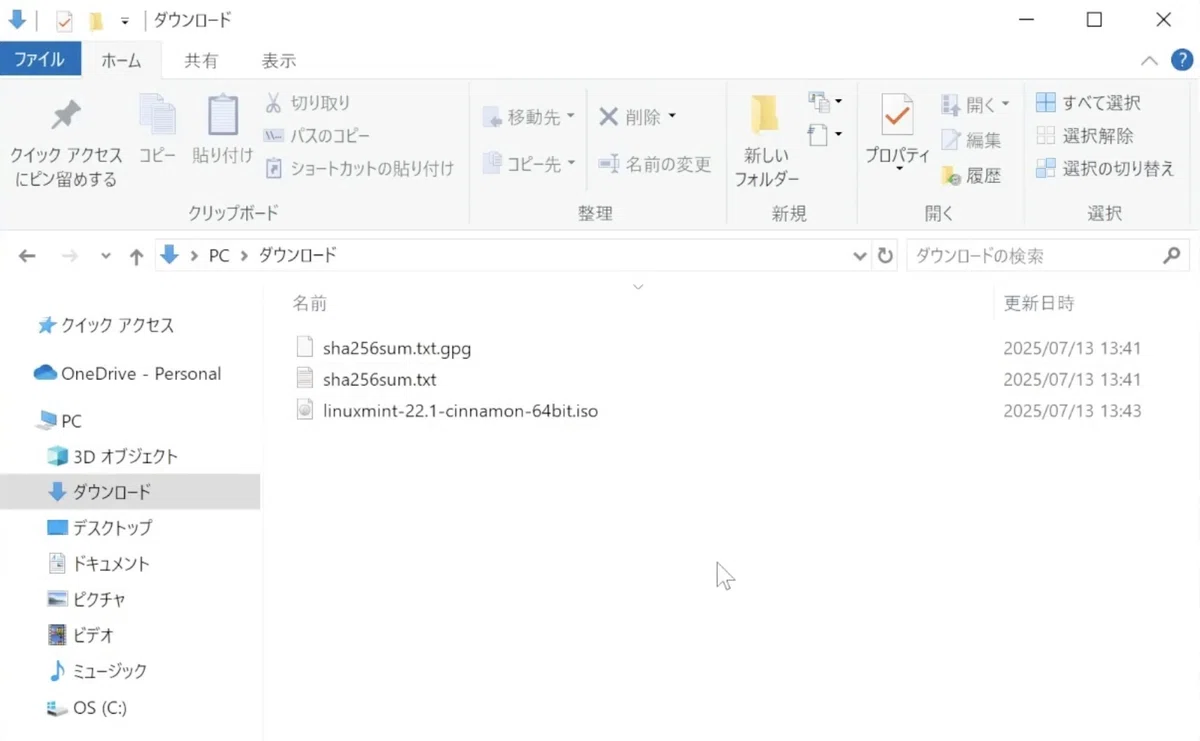Click the Refresh button beside the address bar
Viewport: 1200px width, 741px height.
885,256
